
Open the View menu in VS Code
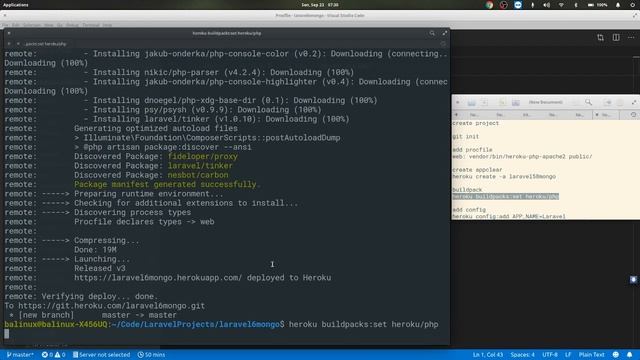point(49,25)
